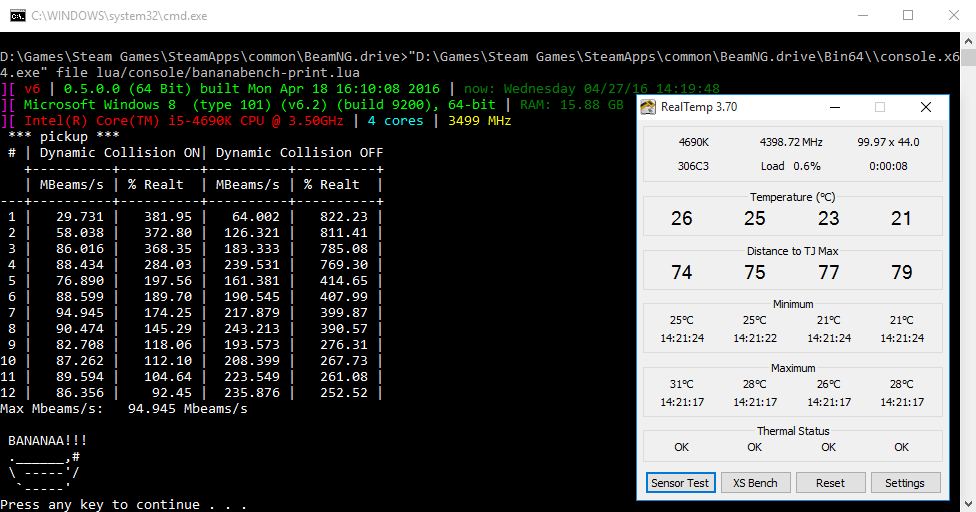The width and height of the screenshot is (976, 512).
Task: Click the Dynamic Collision OFF column header
Action: point(299,152)
